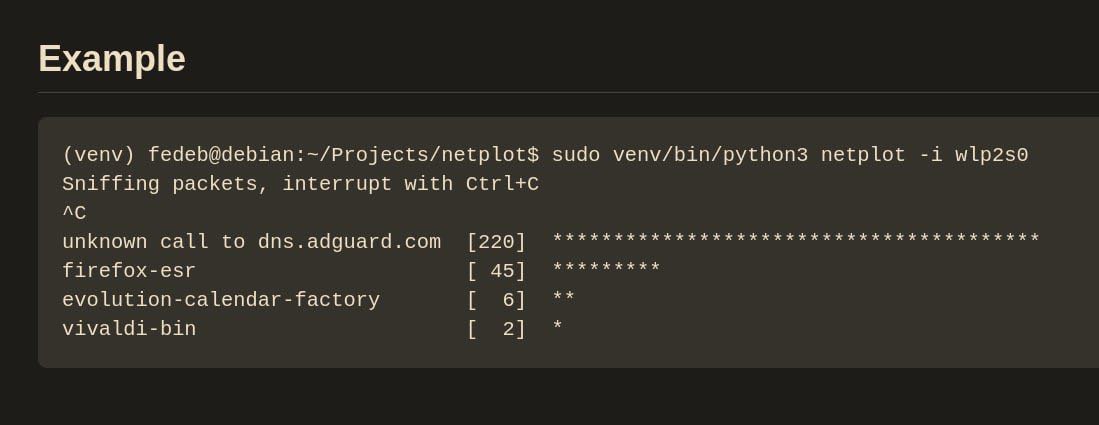Click the vivaldi-bin process name
The image size is (1099, 425).
pos(129,329)
